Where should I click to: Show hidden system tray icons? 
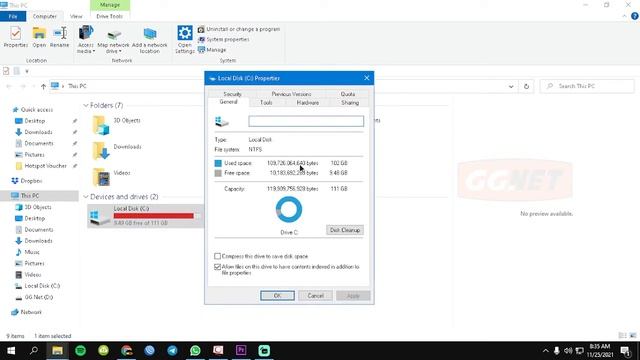tap(545, 351)
